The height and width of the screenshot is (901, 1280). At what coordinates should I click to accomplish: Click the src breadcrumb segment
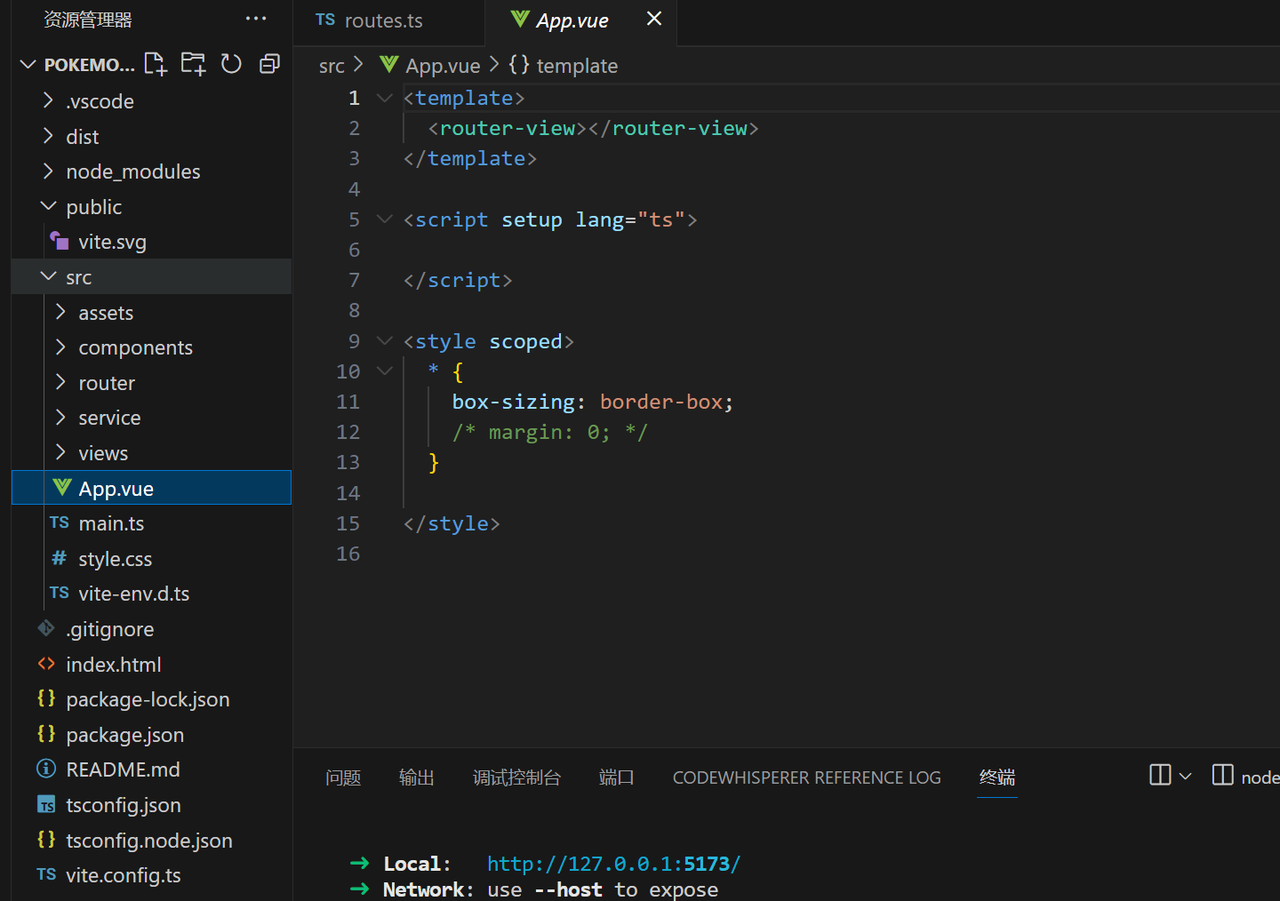tap(331, 66)
